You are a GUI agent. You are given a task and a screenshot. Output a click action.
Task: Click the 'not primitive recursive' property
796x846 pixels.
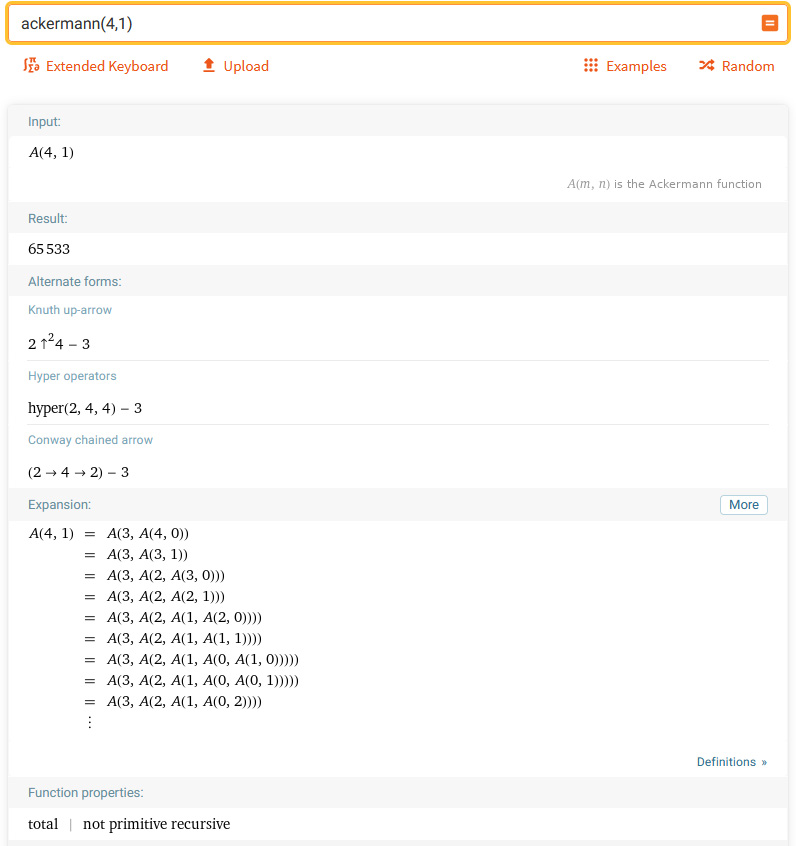point(156,824)
